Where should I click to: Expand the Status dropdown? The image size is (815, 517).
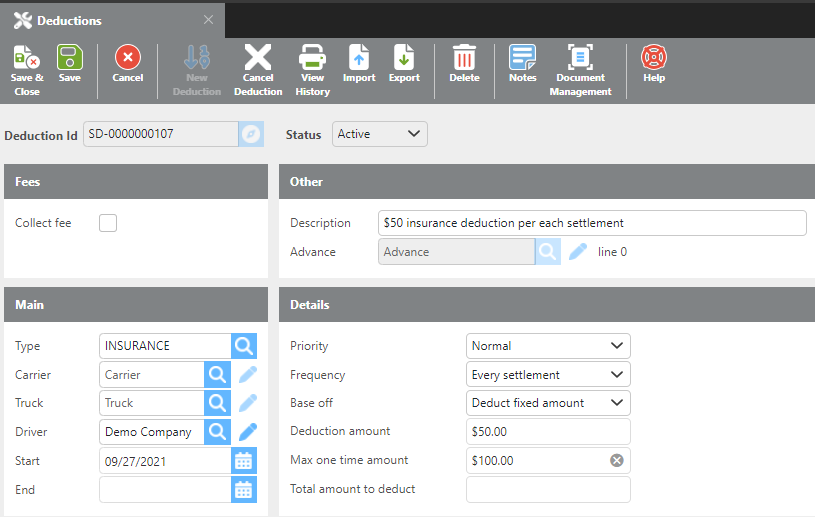point(380,134)
